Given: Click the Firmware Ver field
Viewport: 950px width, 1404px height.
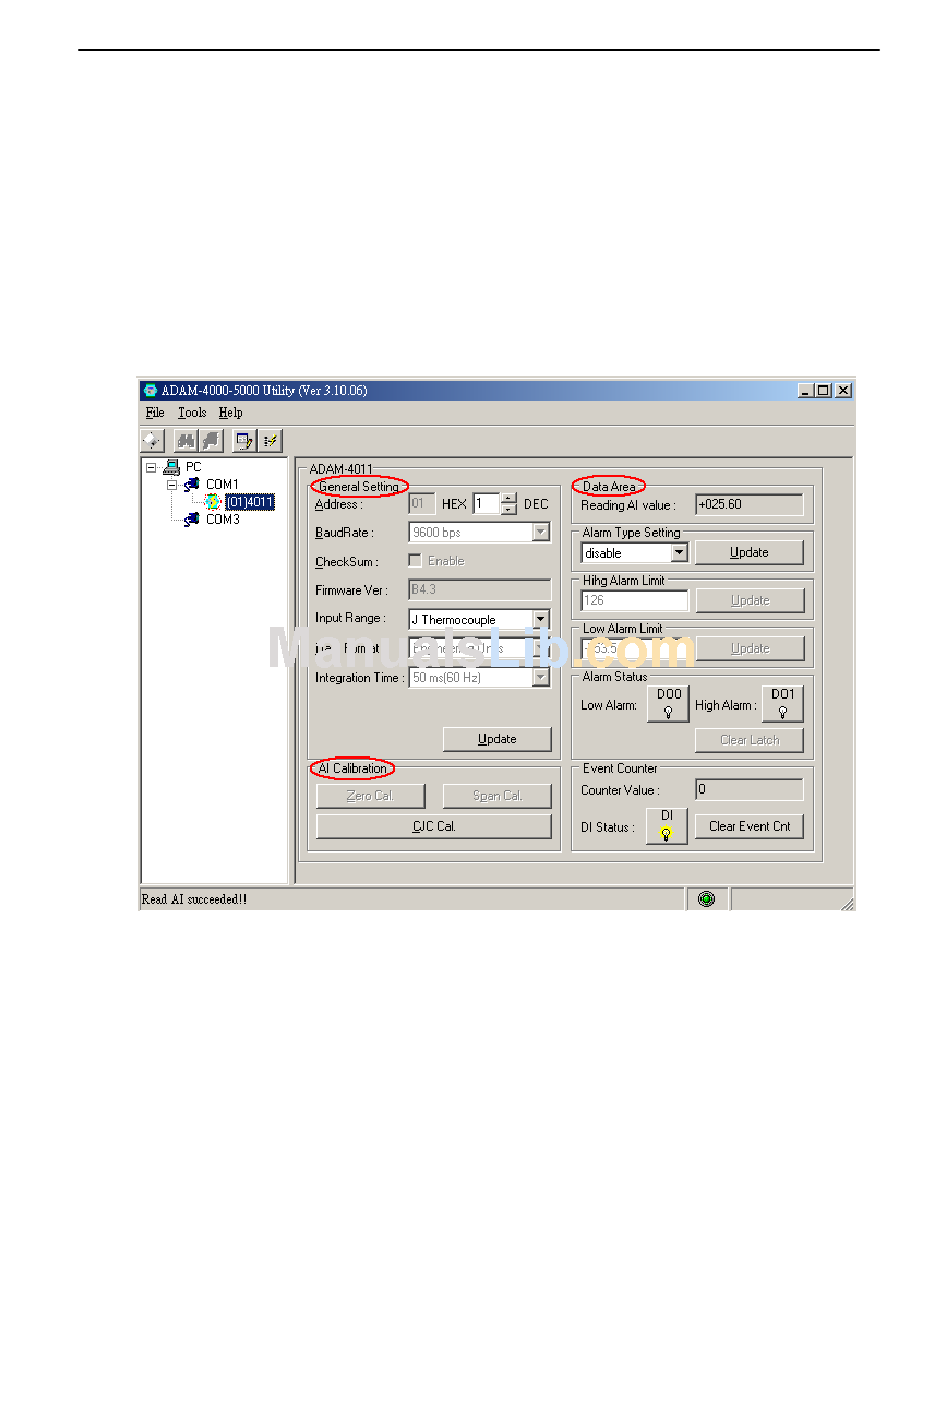Looking at the screenshot, I should point(480,589).
